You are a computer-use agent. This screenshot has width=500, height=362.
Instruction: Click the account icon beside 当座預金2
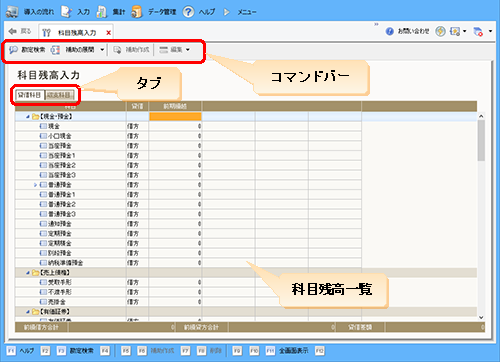[43, 165]
